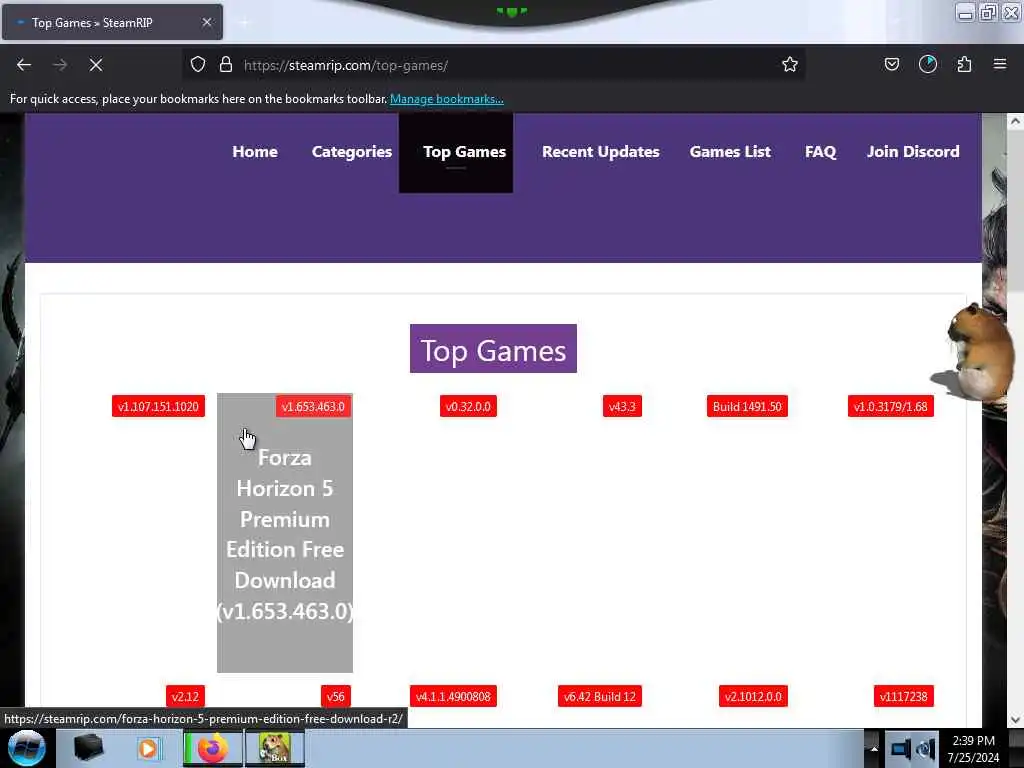Click the v2.12 version badge
1024x768 pixels.
pyautogui.click(x=185, y=696)
